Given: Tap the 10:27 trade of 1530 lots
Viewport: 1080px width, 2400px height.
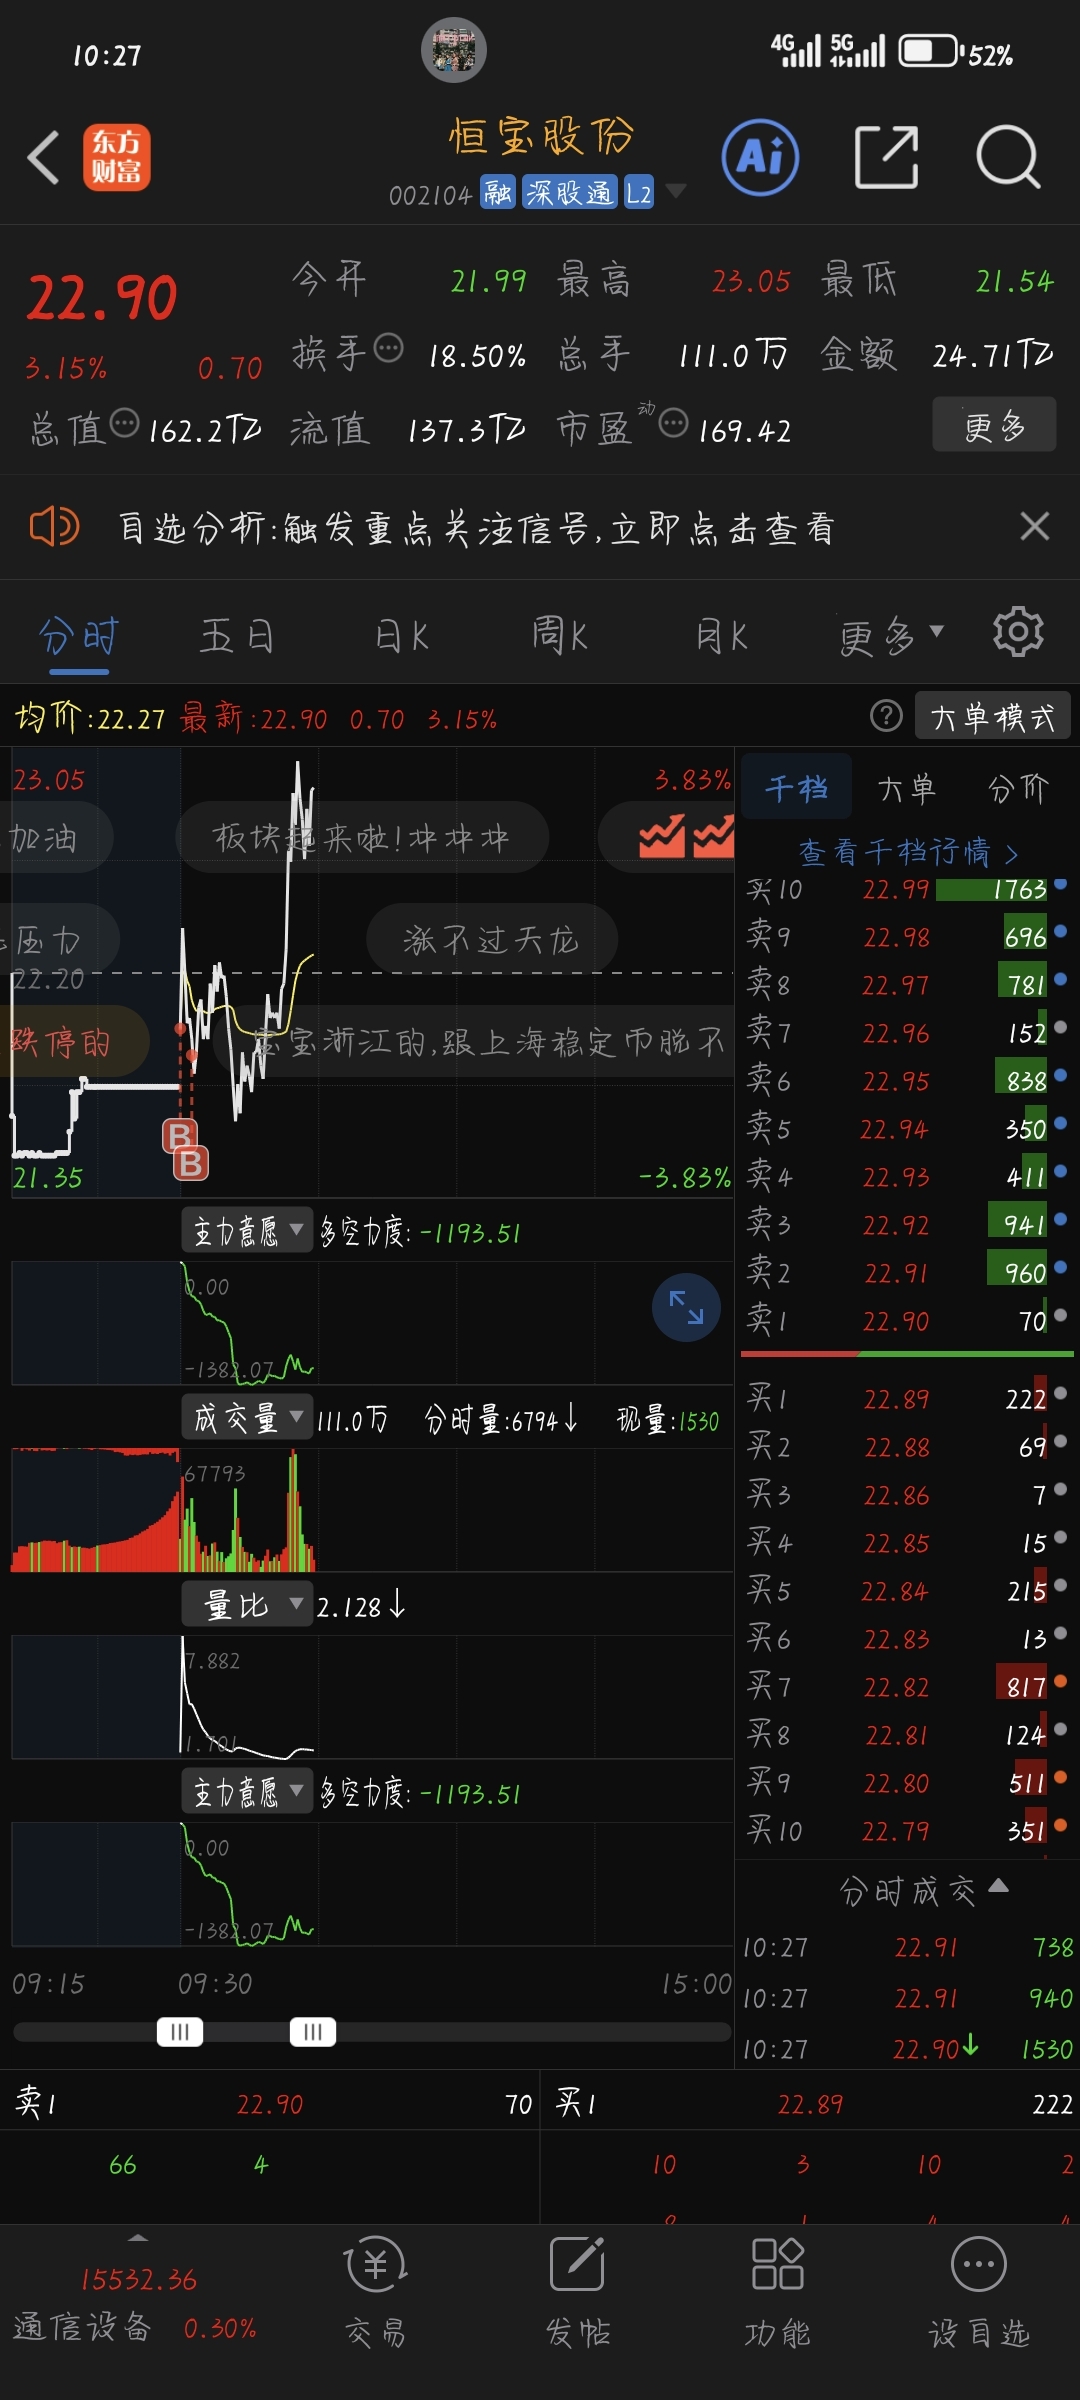Looking at the screenshot, I should pyautogui.click(x=907, y=2049).
